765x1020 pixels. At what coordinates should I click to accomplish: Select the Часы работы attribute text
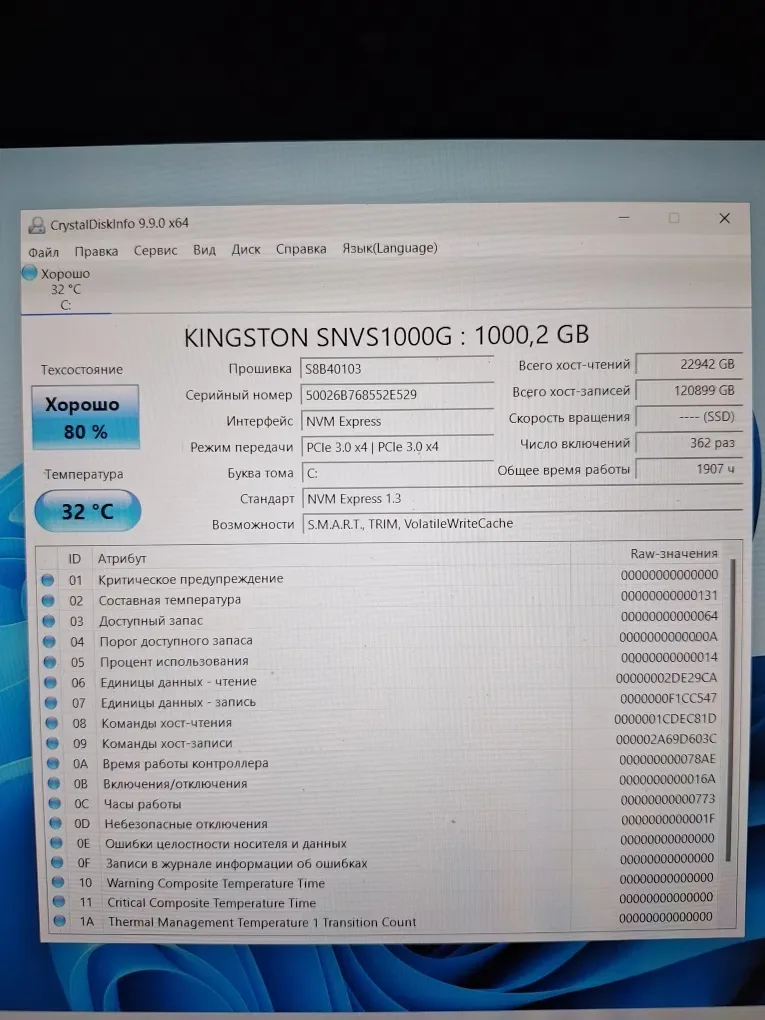click(x=142, y=804)
